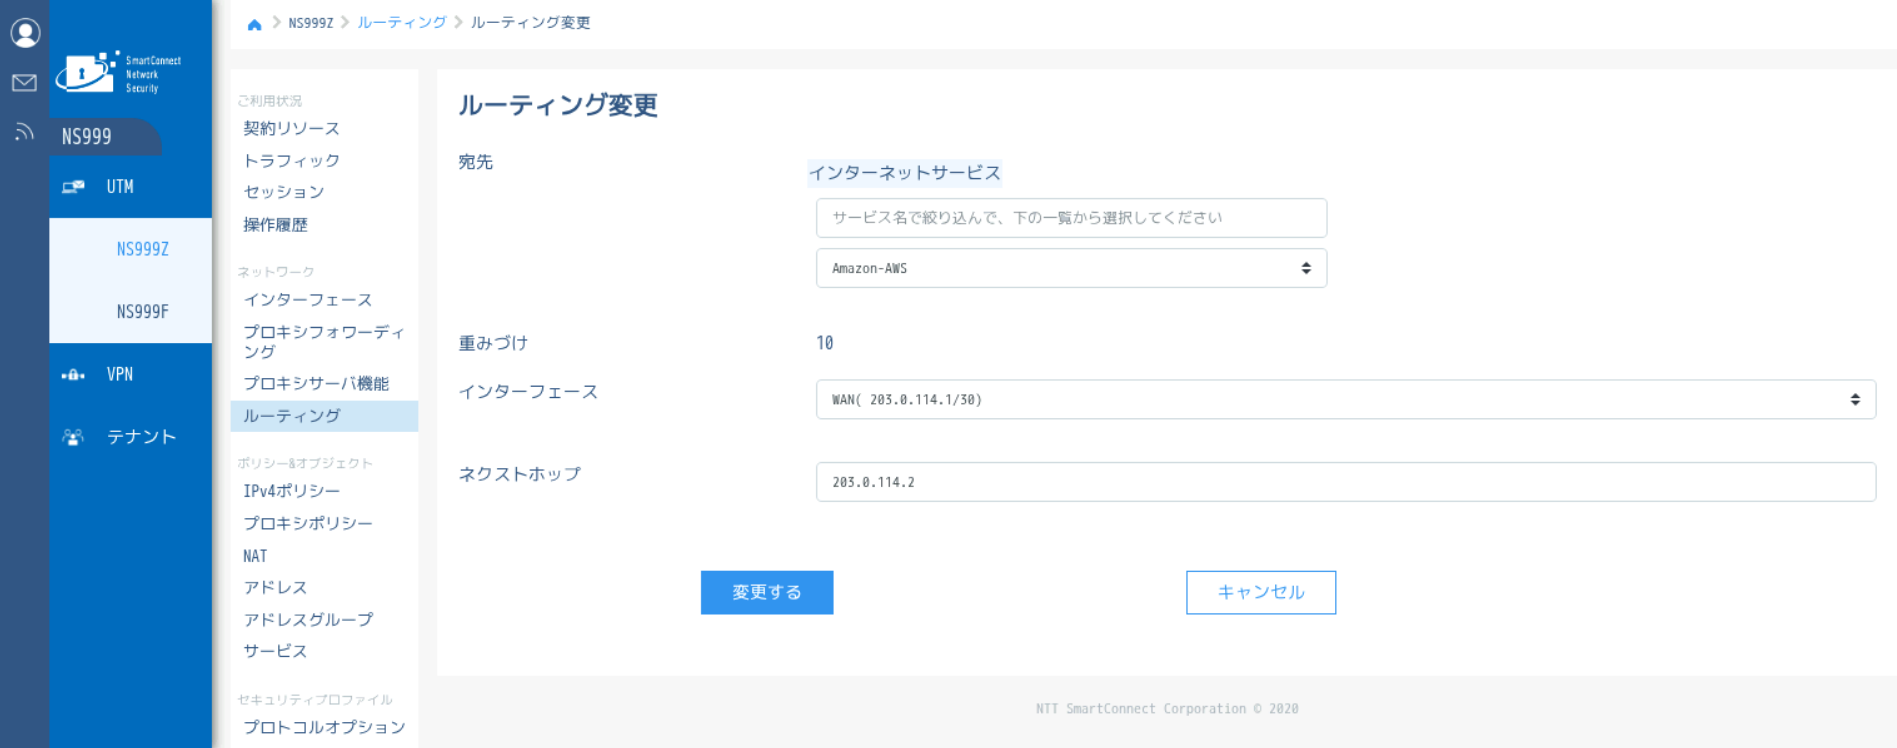Click the VPN icon in sidebar
This screenshot has width=1897, height=748.
(73, 375)
